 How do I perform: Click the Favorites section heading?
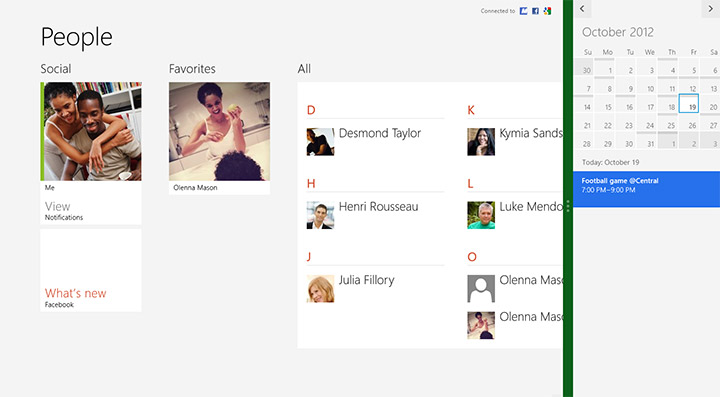(192, 69)
